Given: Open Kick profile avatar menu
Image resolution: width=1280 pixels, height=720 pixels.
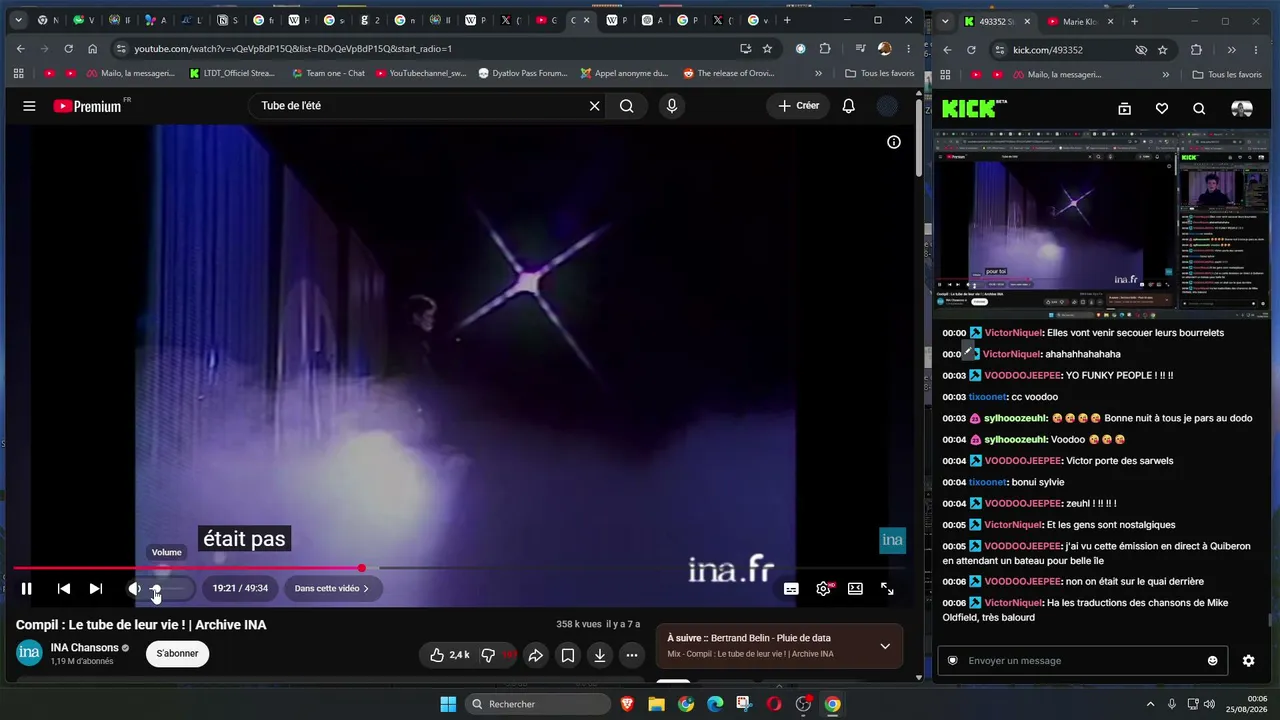Looking at the screenshot, I should click(1242, 108).
